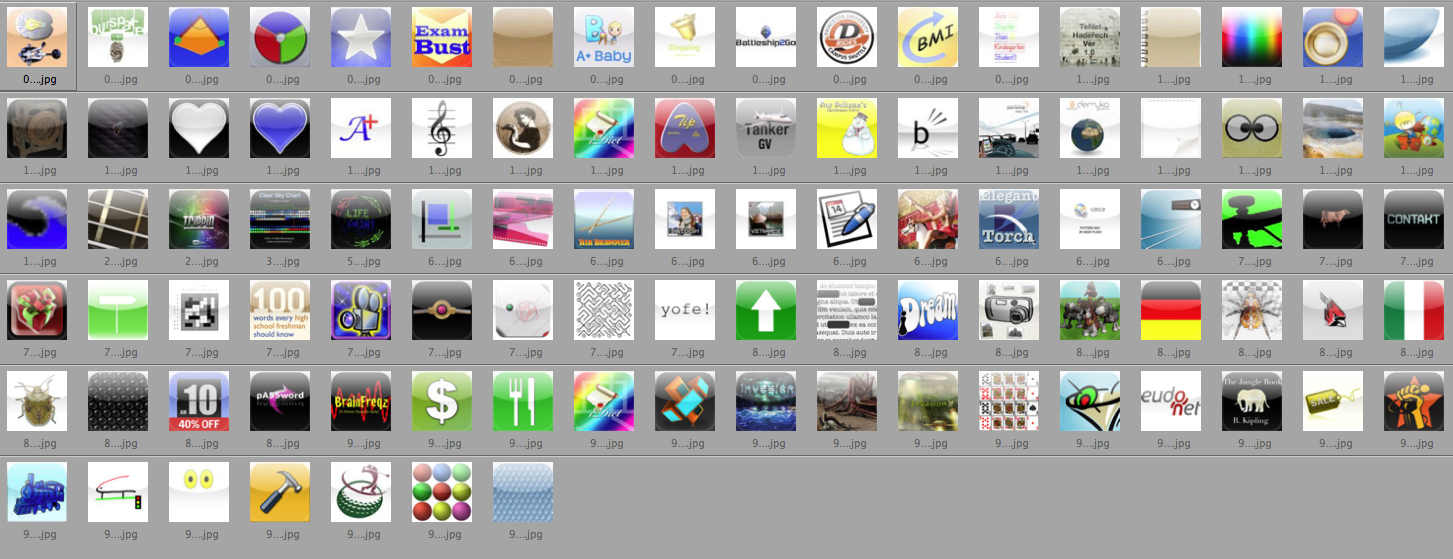Click the golf ball icon

click(361, 492)
